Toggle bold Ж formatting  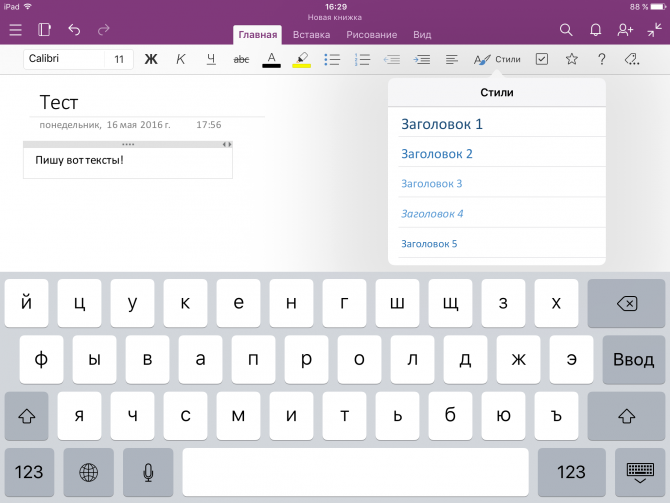(x=151, y=59)
